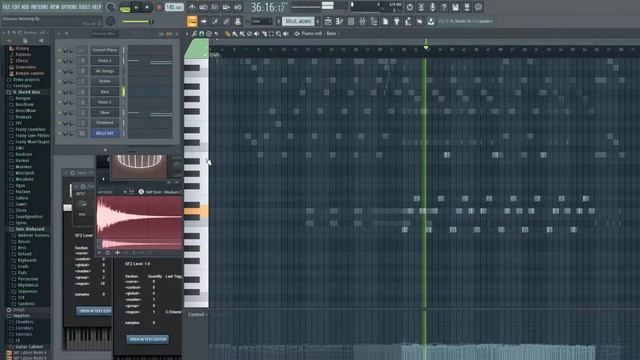The image size is (640, 360).
Task: Toggle the Bass channel select indicator
Action: 123,92
